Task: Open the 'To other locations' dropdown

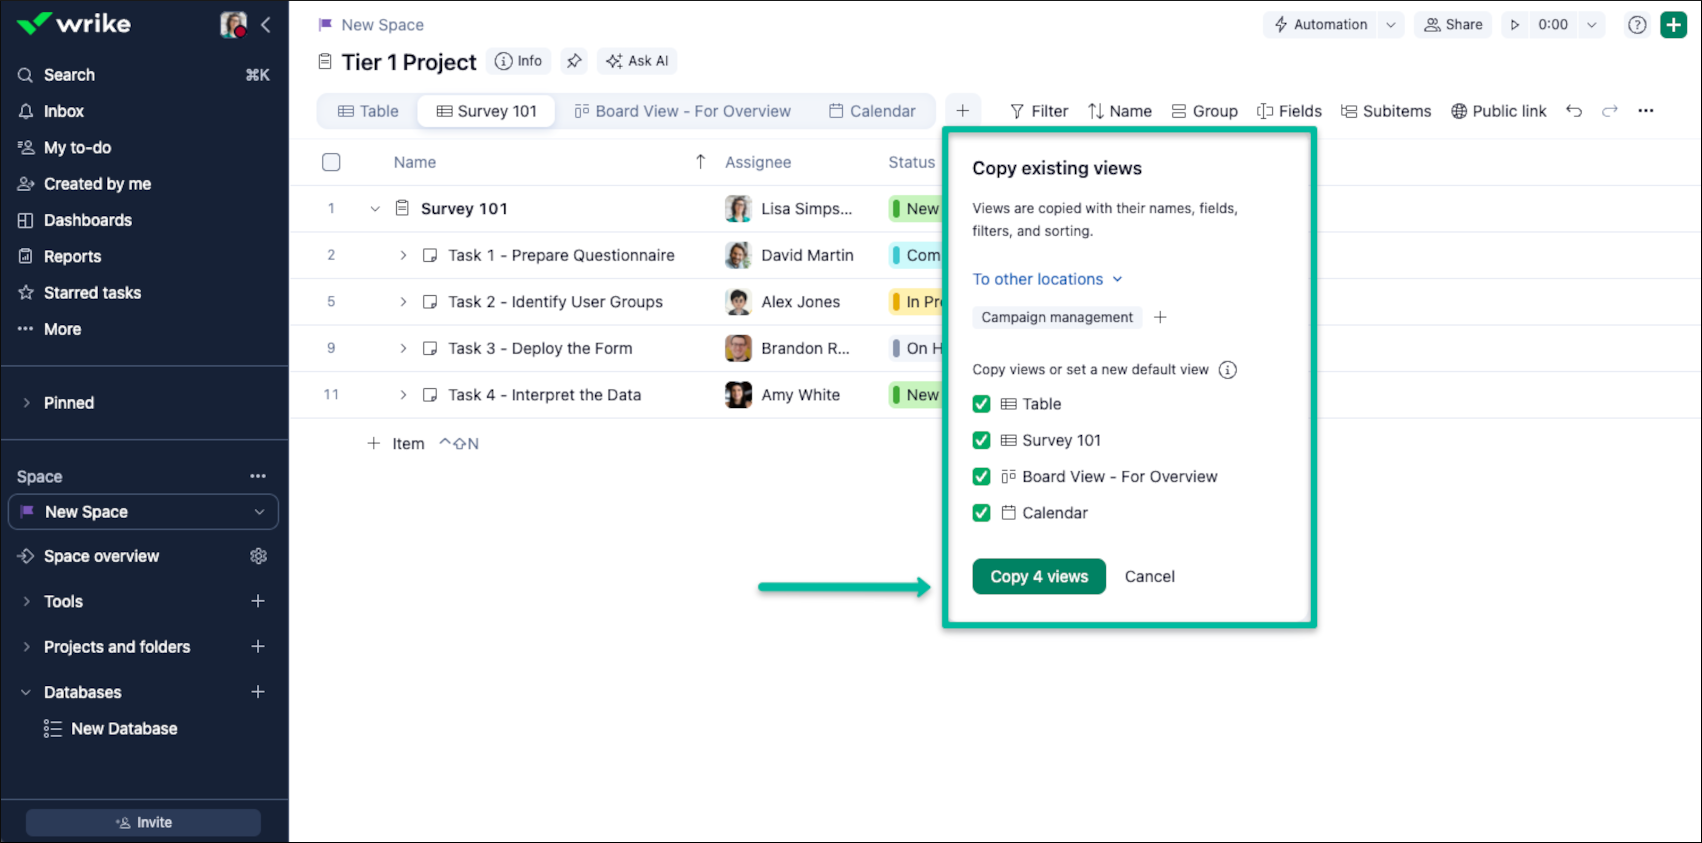Action: click(x=1047, y=279)
